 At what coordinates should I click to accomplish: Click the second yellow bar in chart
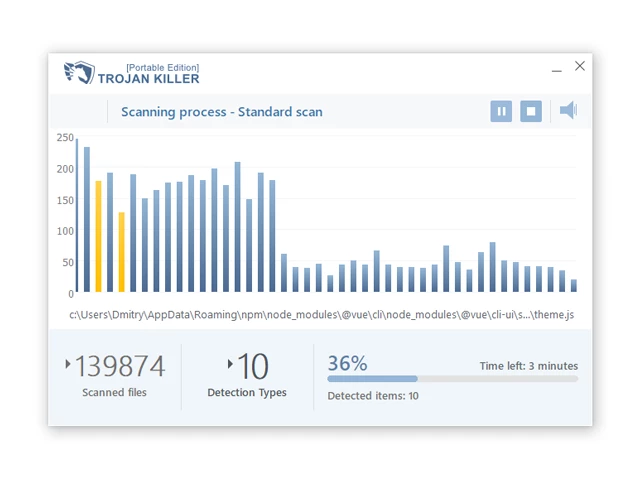(x=122, y=252)
